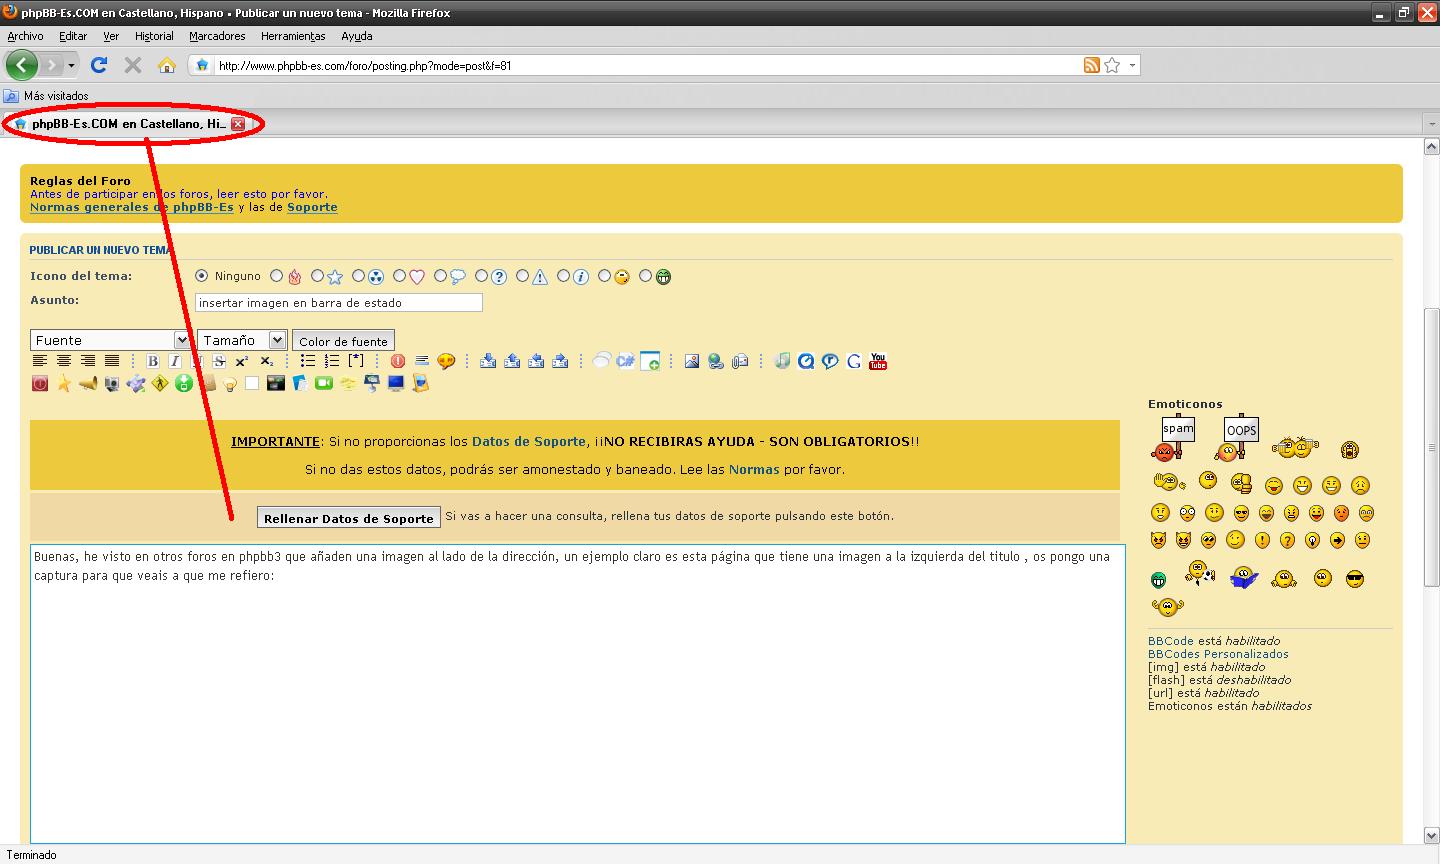
Task: Insert a bulleted list in the editor
Action: point(308,361)
